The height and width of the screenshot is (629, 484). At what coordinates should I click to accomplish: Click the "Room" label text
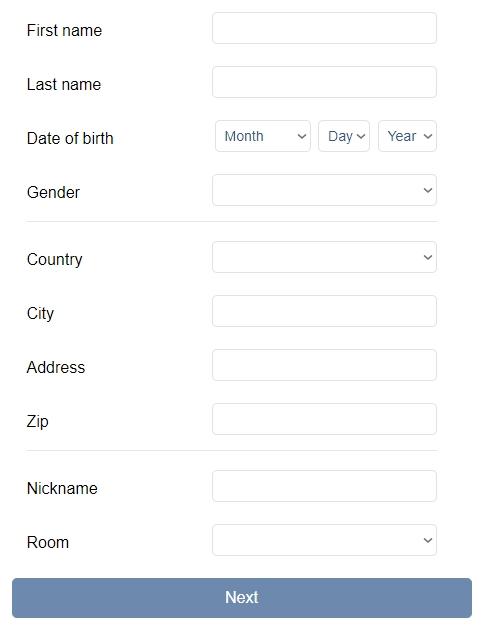48,542
